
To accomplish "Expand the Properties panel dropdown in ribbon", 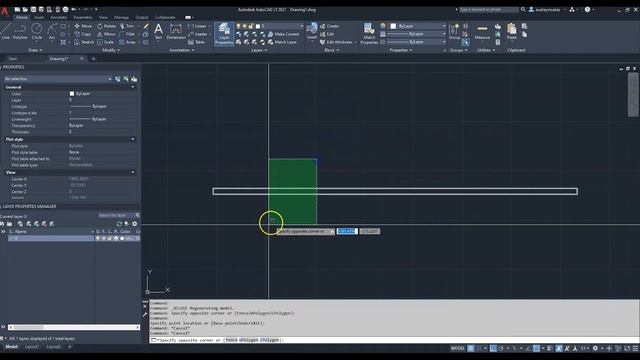I will click(x=401, y=50).
